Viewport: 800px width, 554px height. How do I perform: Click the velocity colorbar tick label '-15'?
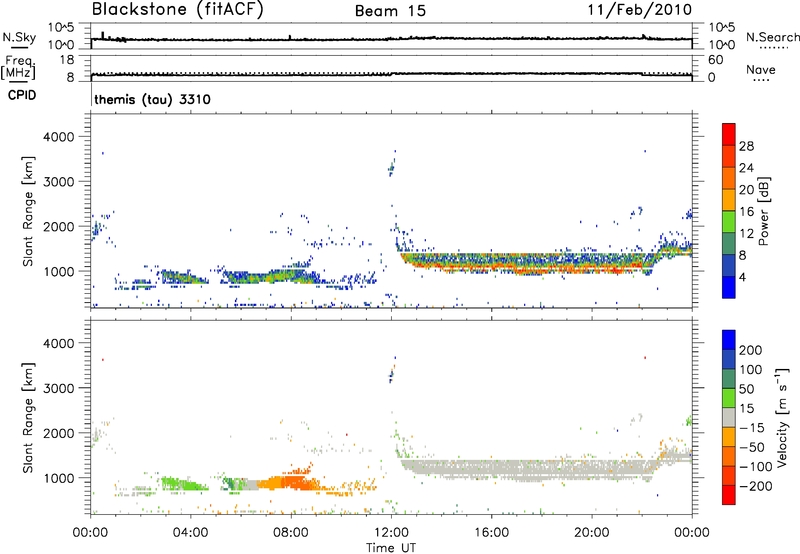click(752, 427)
